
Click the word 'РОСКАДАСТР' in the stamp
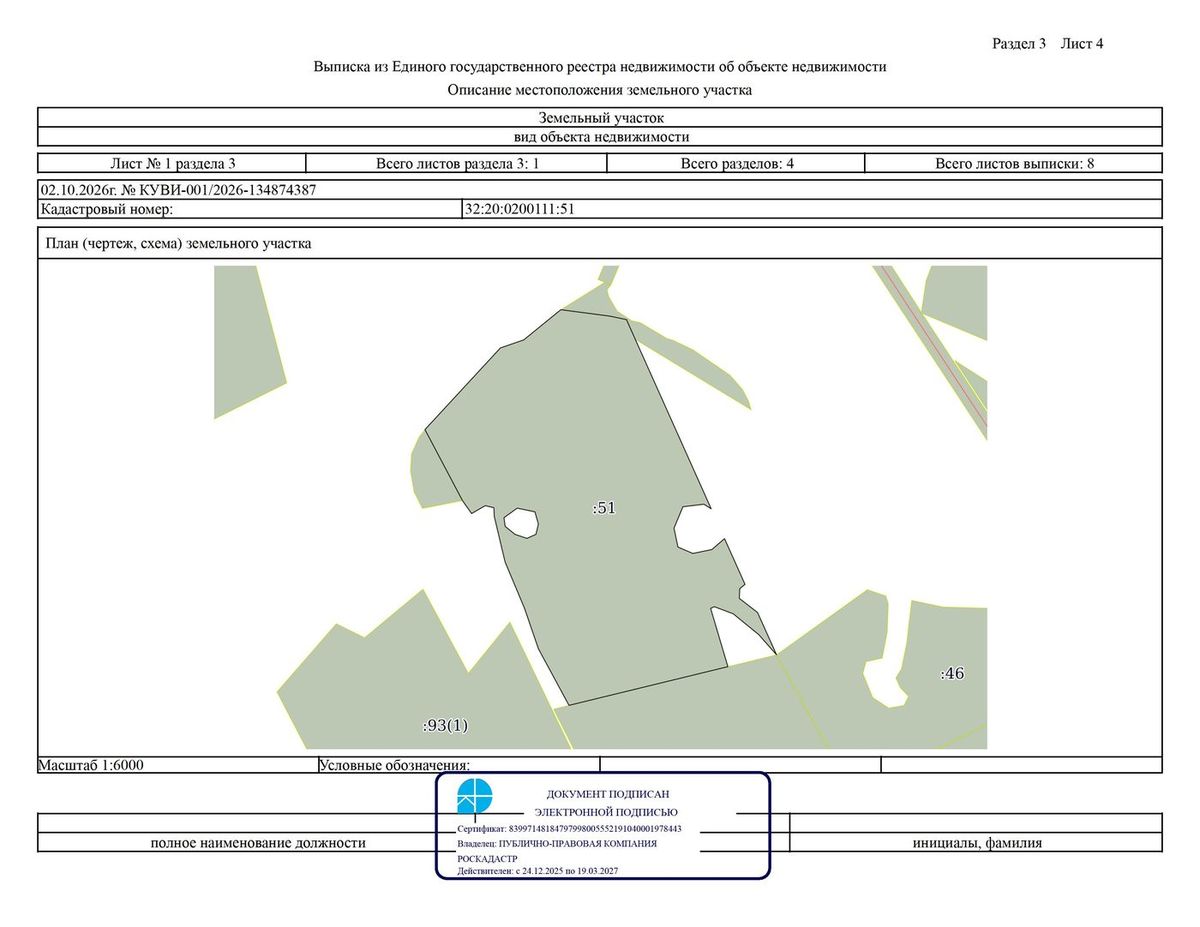487,859
